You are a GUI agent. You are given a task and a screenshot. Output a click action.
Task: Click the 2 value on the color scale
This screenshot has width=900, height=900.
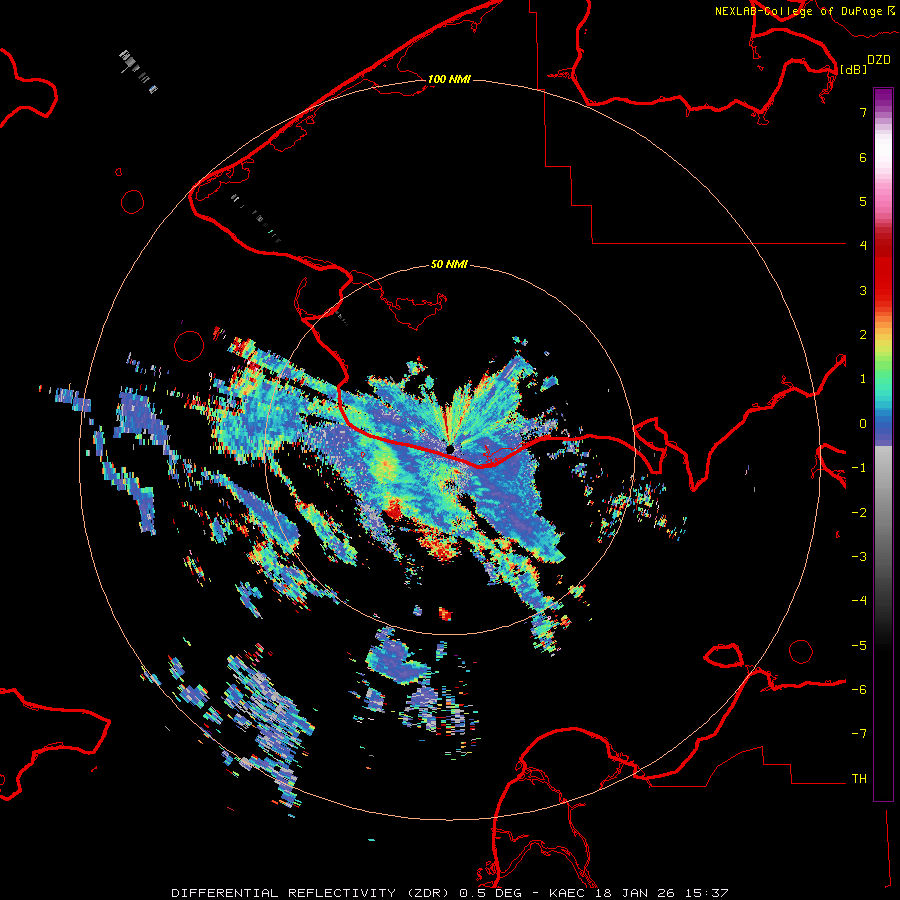click(x=863, y=335)
